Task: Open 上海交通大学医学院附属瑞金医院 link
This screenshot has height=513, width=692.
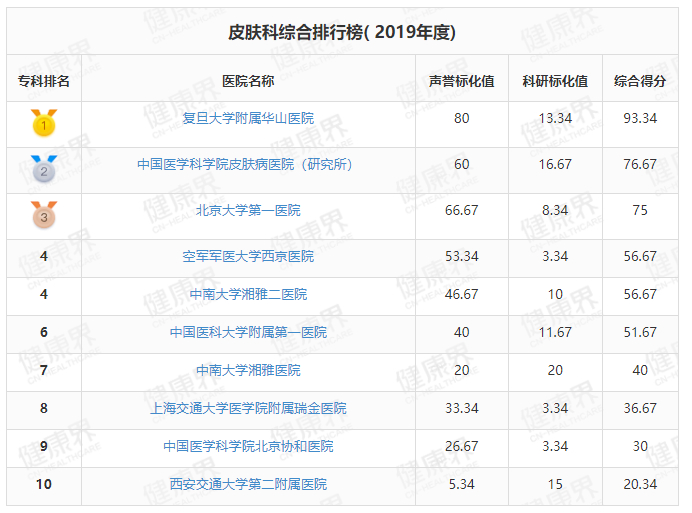Action: pyautogui.click(x=248, y=408)
